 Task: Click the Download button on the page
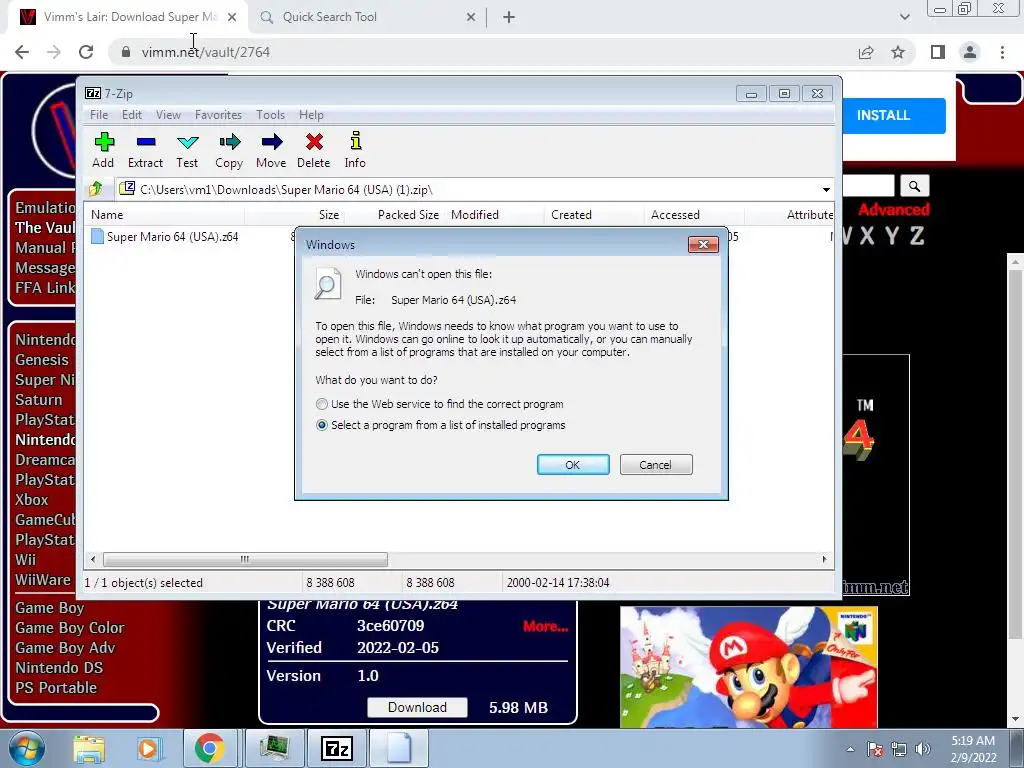click(417, 707)
